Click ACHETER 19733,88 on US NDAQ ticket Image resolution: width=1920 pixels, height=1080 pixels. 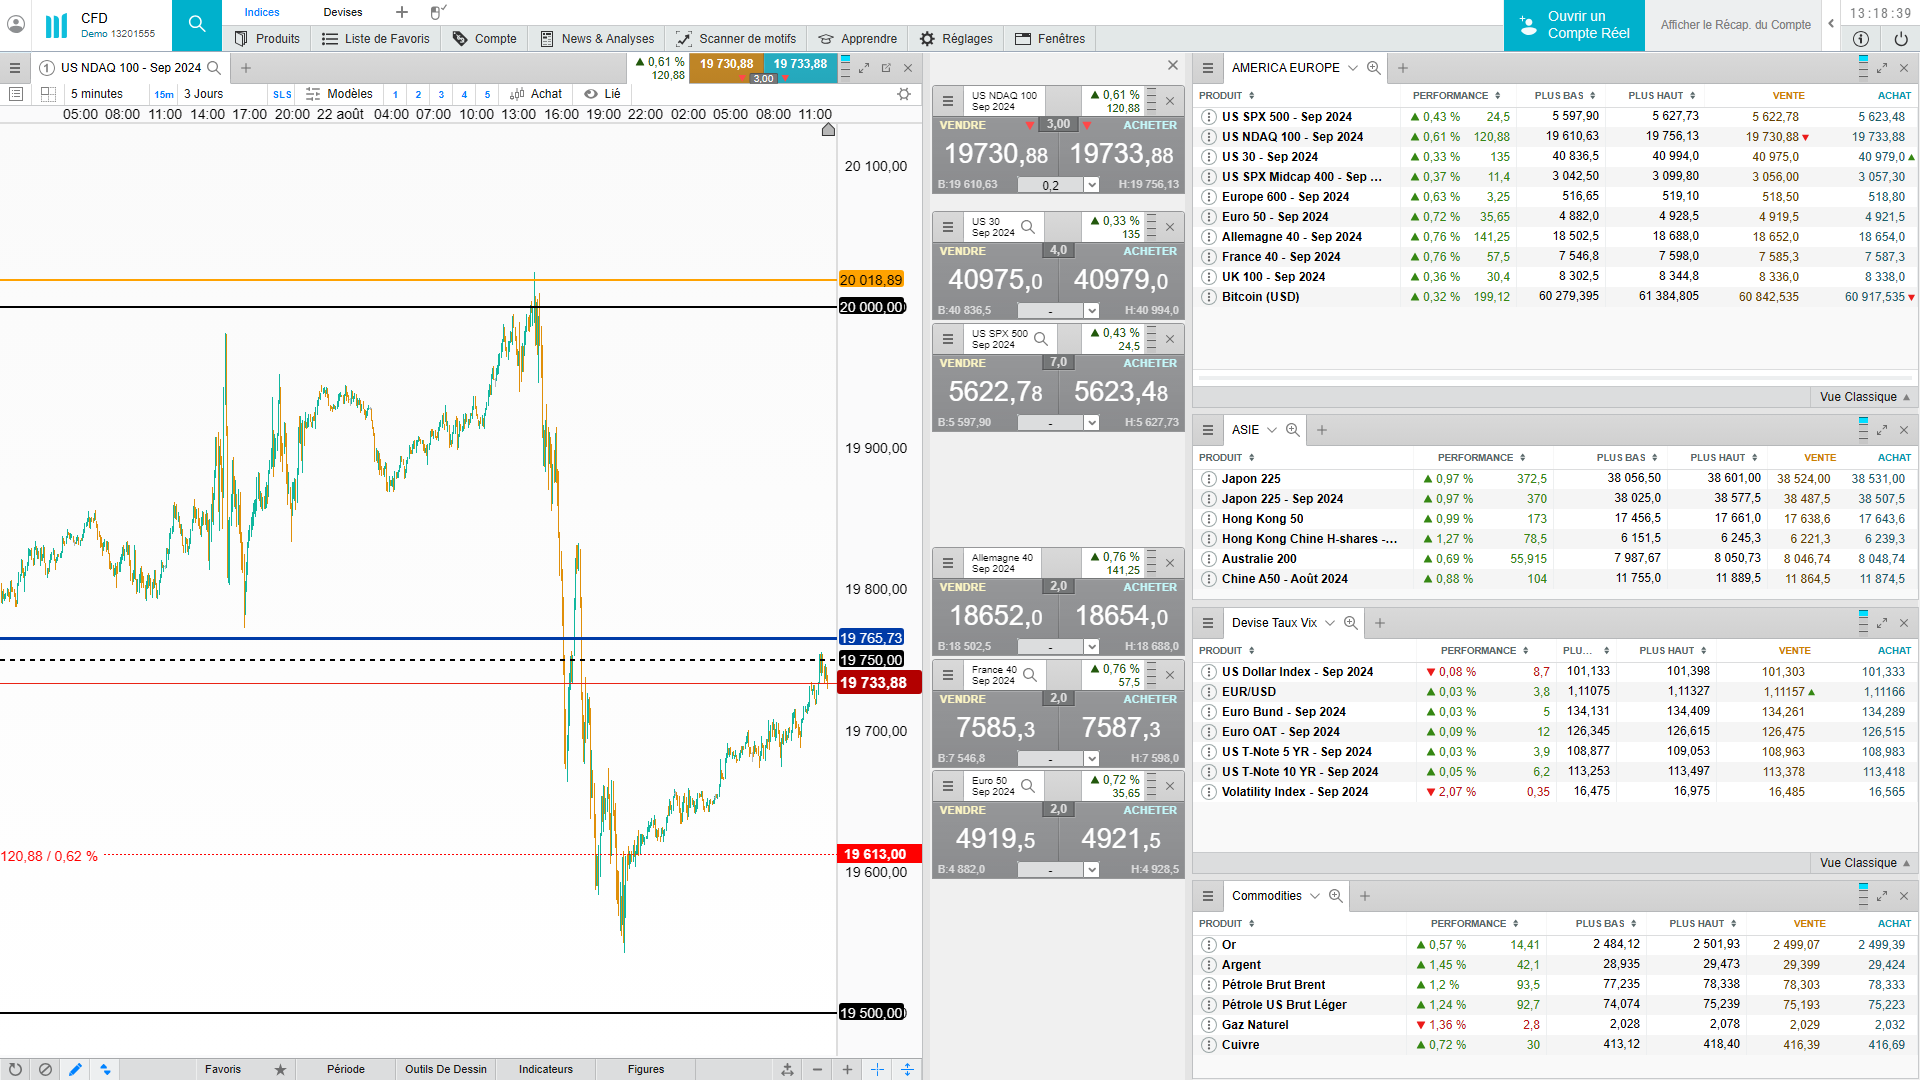(1121, 154)
